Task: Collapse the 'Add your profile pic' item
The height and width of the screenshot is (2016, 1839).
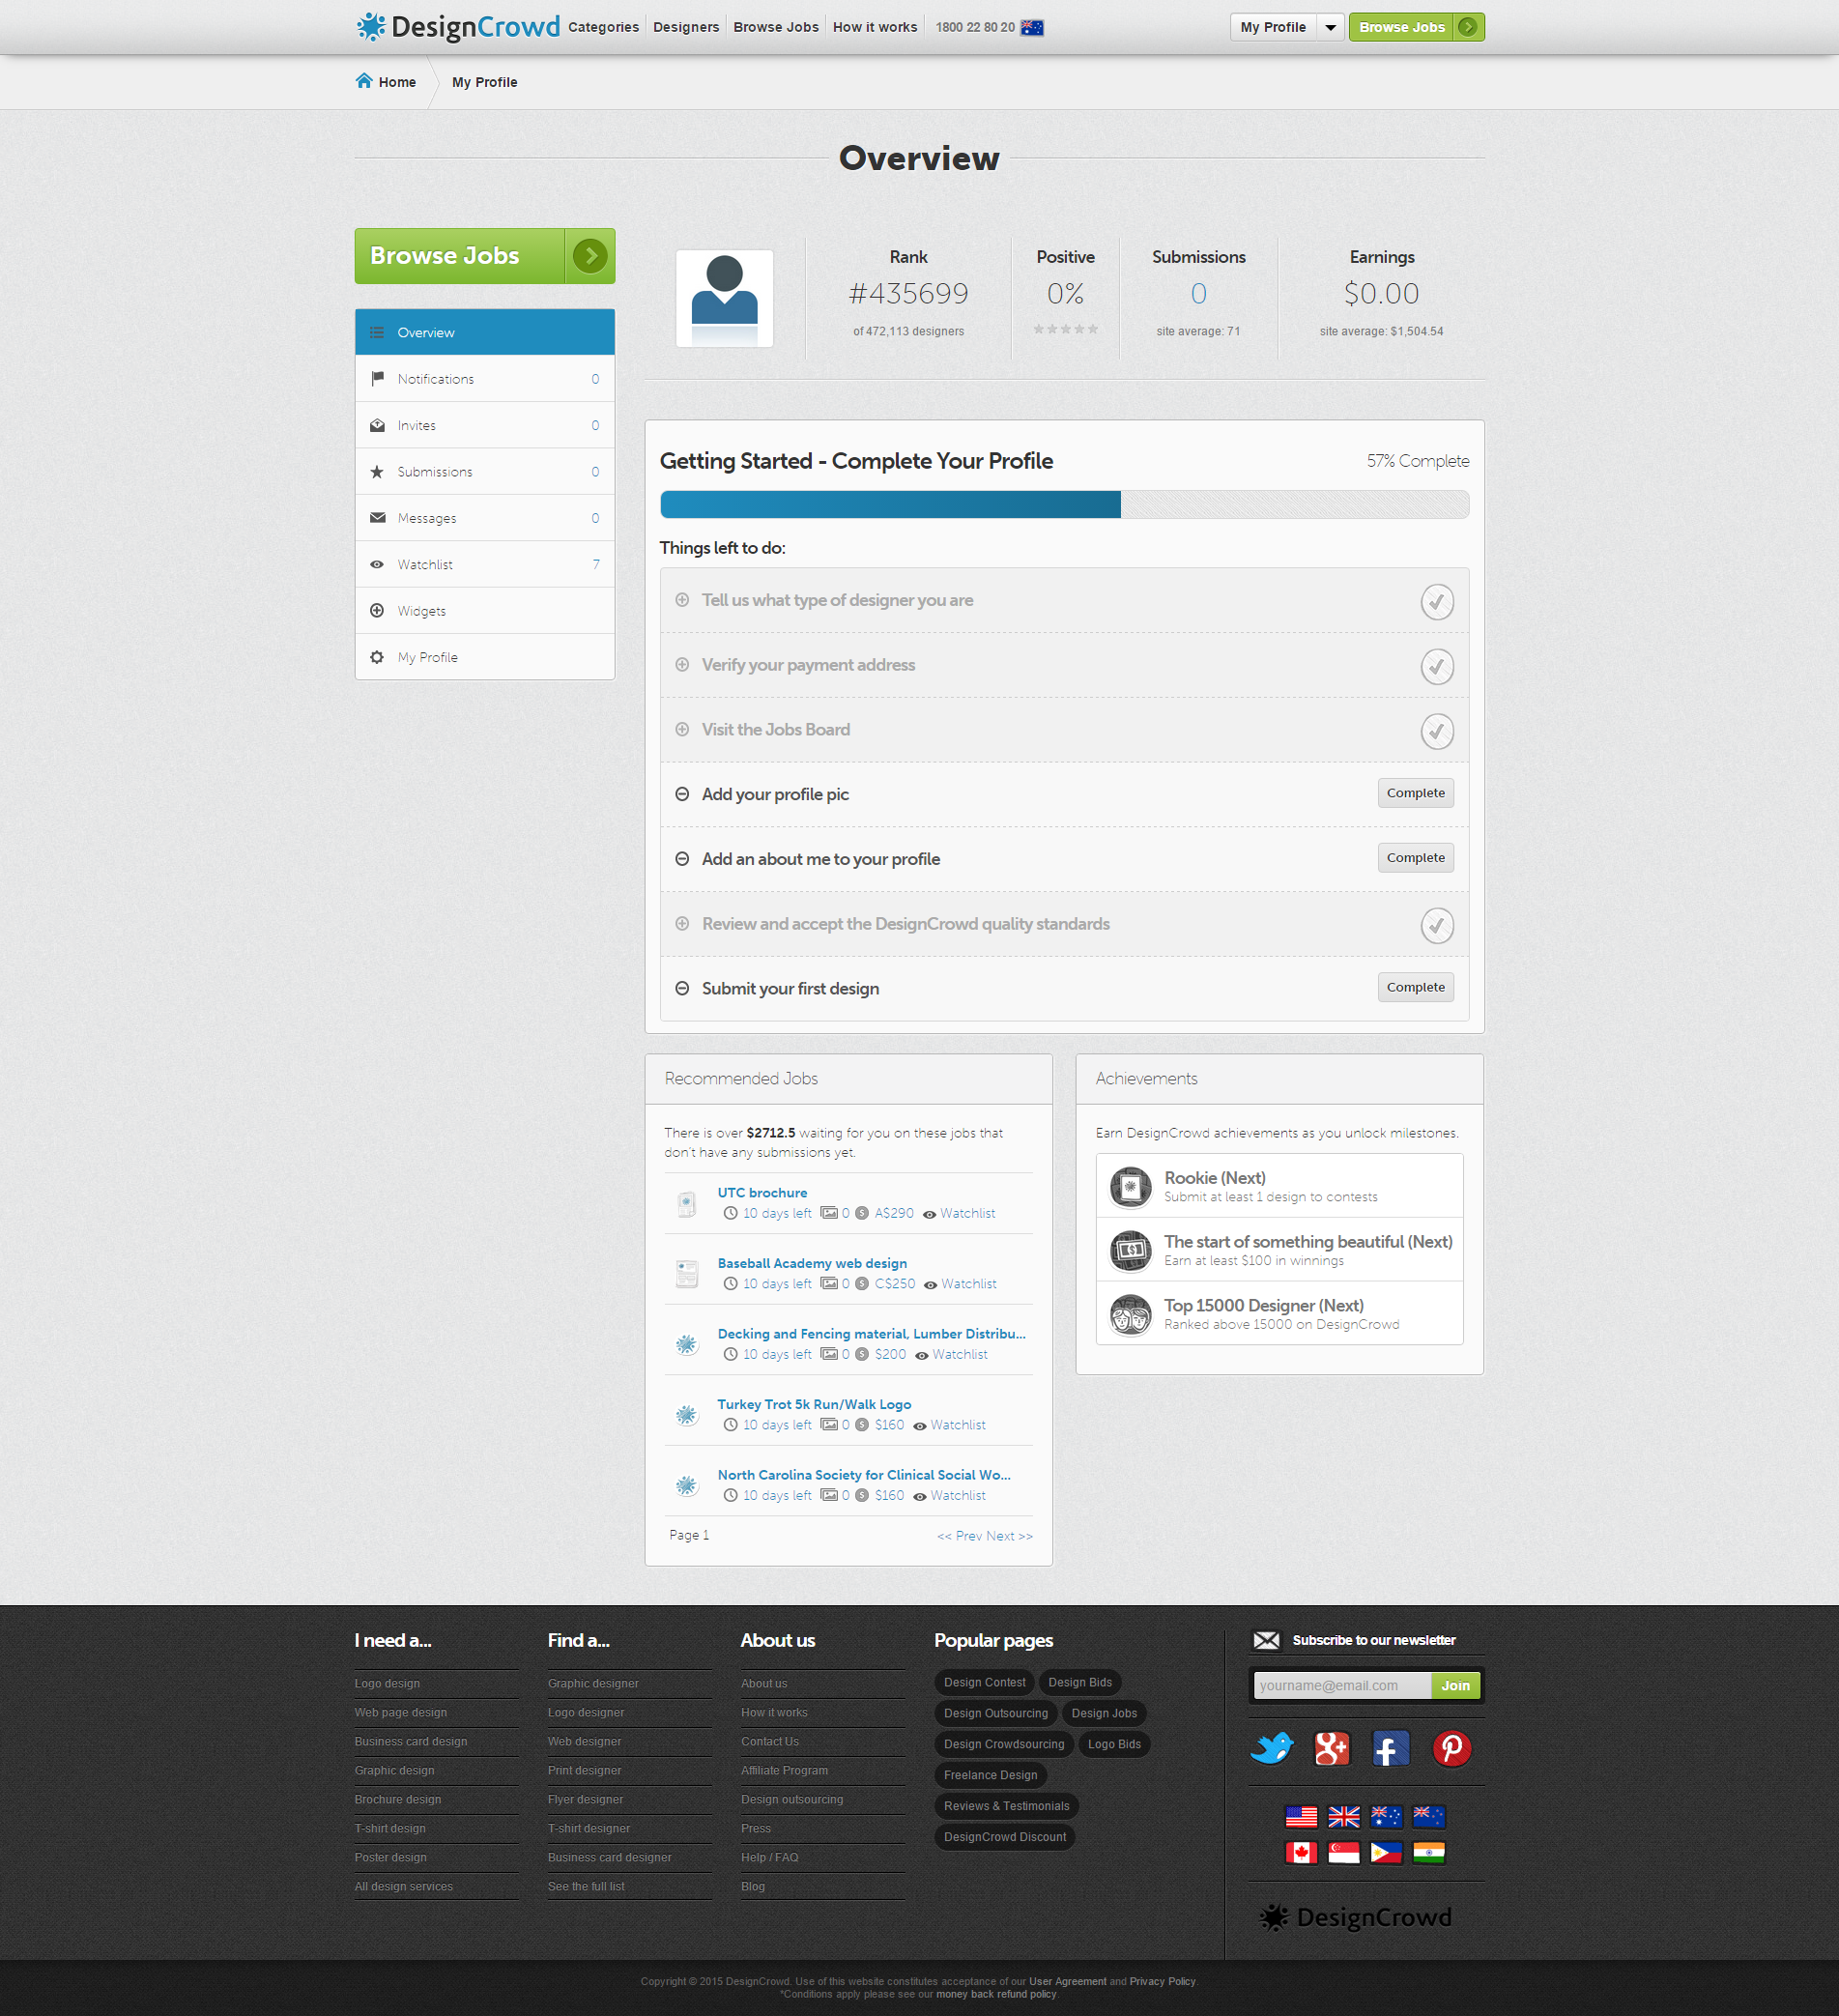Action: (682, 794)
